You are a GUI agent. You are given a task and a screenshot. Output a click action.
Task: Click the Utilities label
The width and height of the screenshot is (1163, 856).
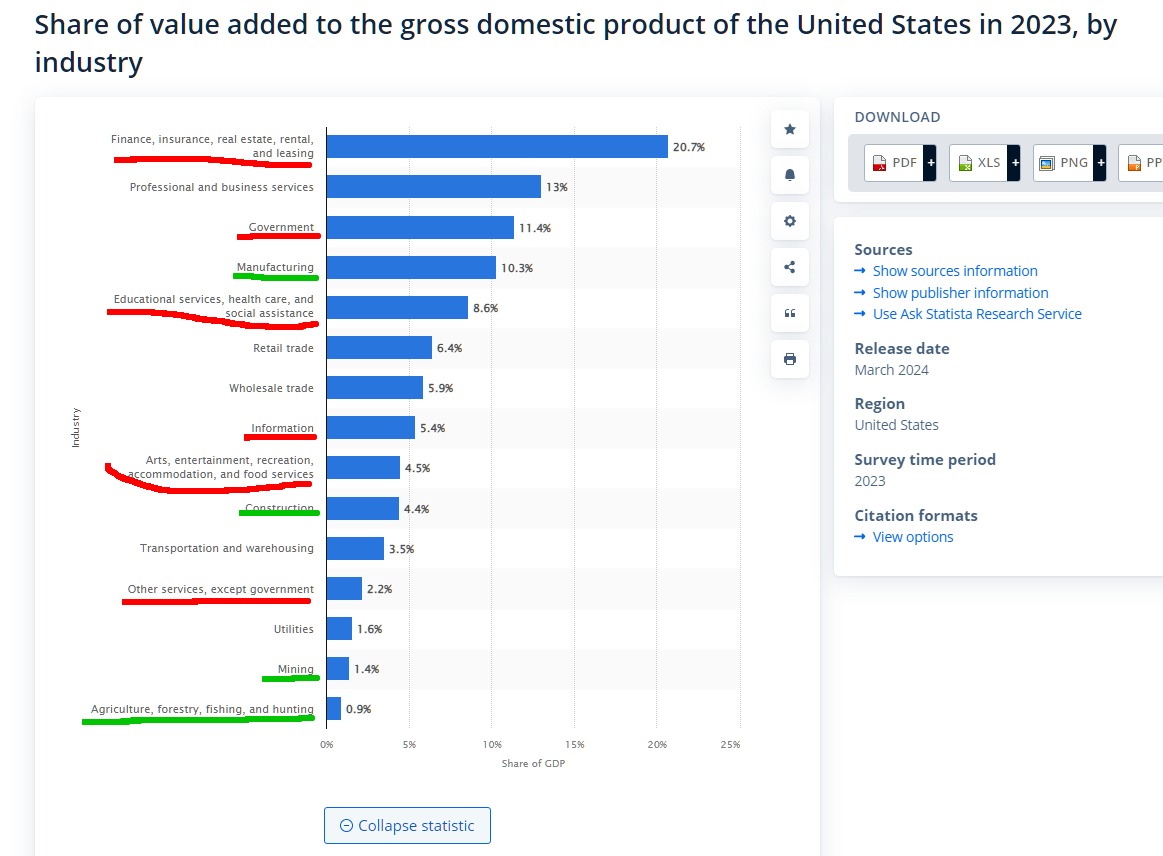click(294, 629)
